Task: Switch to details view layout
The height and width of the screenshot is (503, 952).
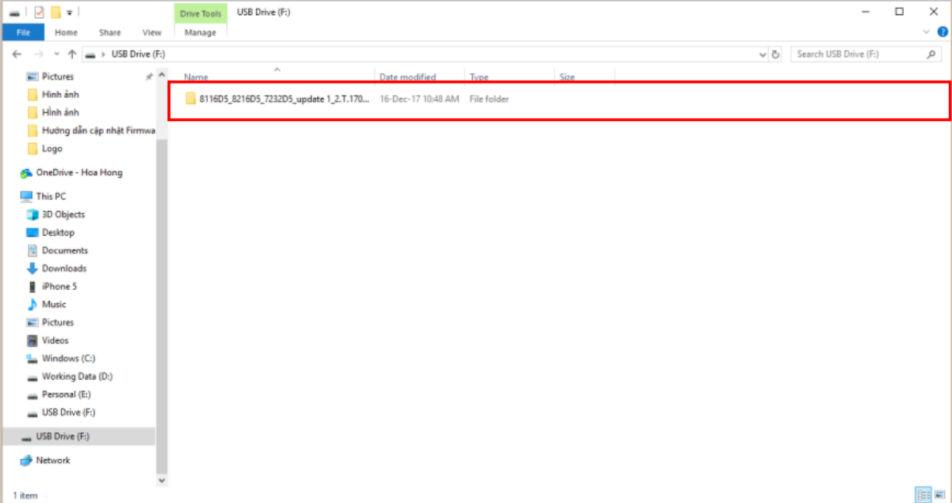Action: coord(923,494)
